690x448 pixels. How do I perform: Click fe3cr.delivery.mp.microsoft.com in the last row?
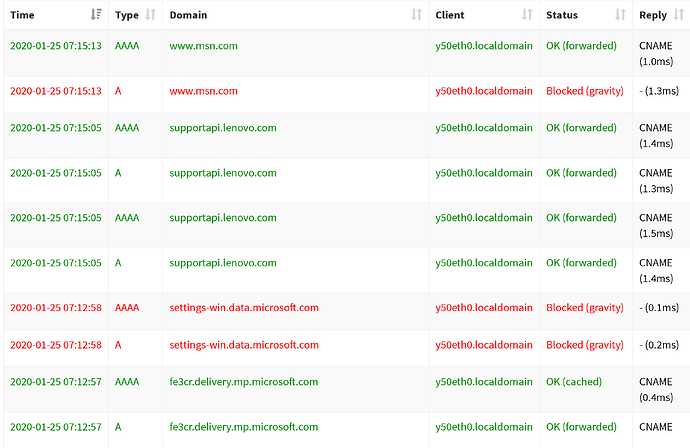[x=243, y=427]
